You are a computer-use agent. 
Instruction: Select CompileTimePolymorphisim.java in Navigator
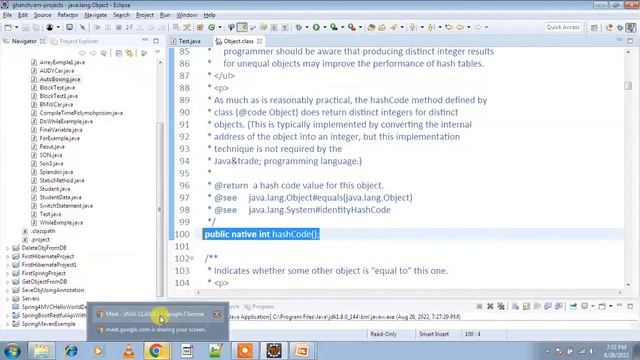click(81, 113)
